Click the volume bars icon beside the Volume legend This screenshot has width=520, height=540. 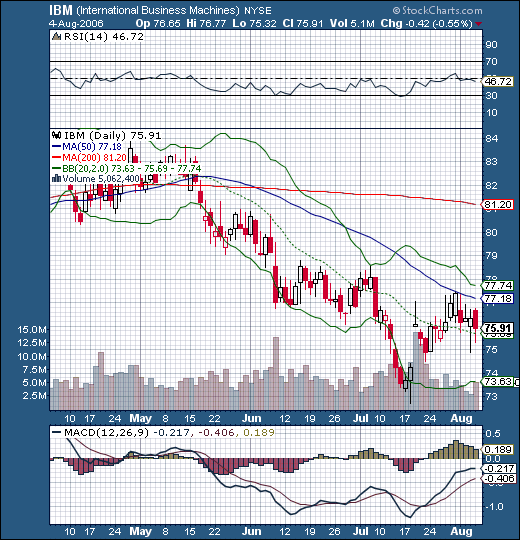click(56, 178)
